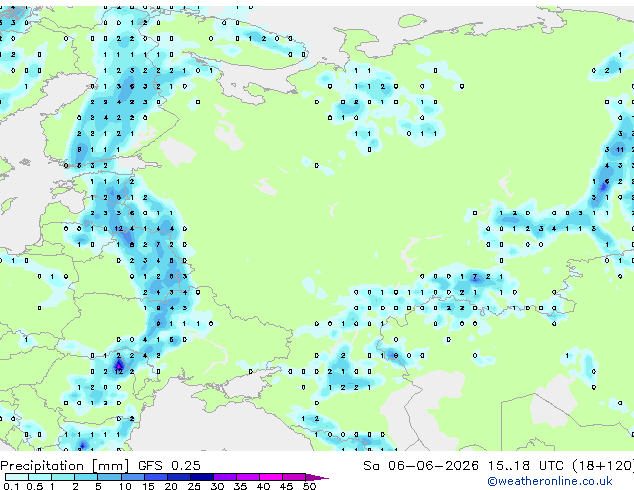Click the 0.5–1 mm legend color box
The width and height of the screenshot is (634, 490).
(x=40, y=477)
